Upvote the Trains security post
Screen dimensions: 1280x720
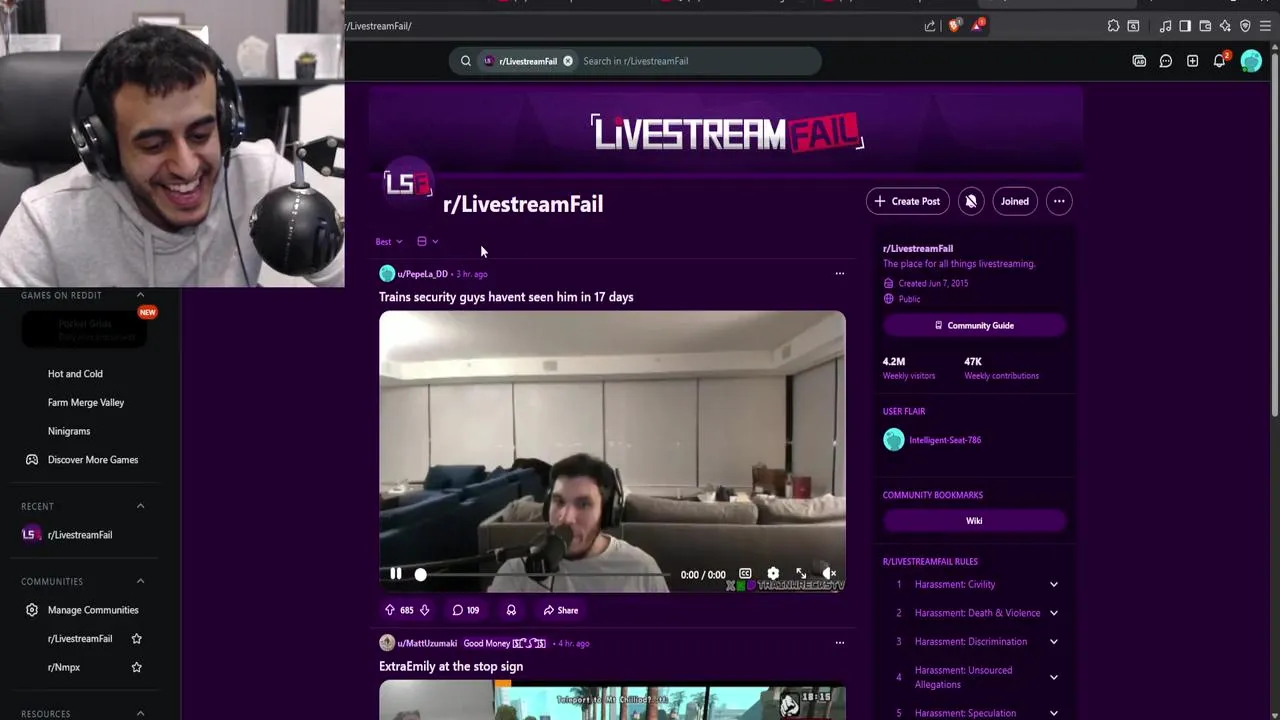(x=390, y=610)
